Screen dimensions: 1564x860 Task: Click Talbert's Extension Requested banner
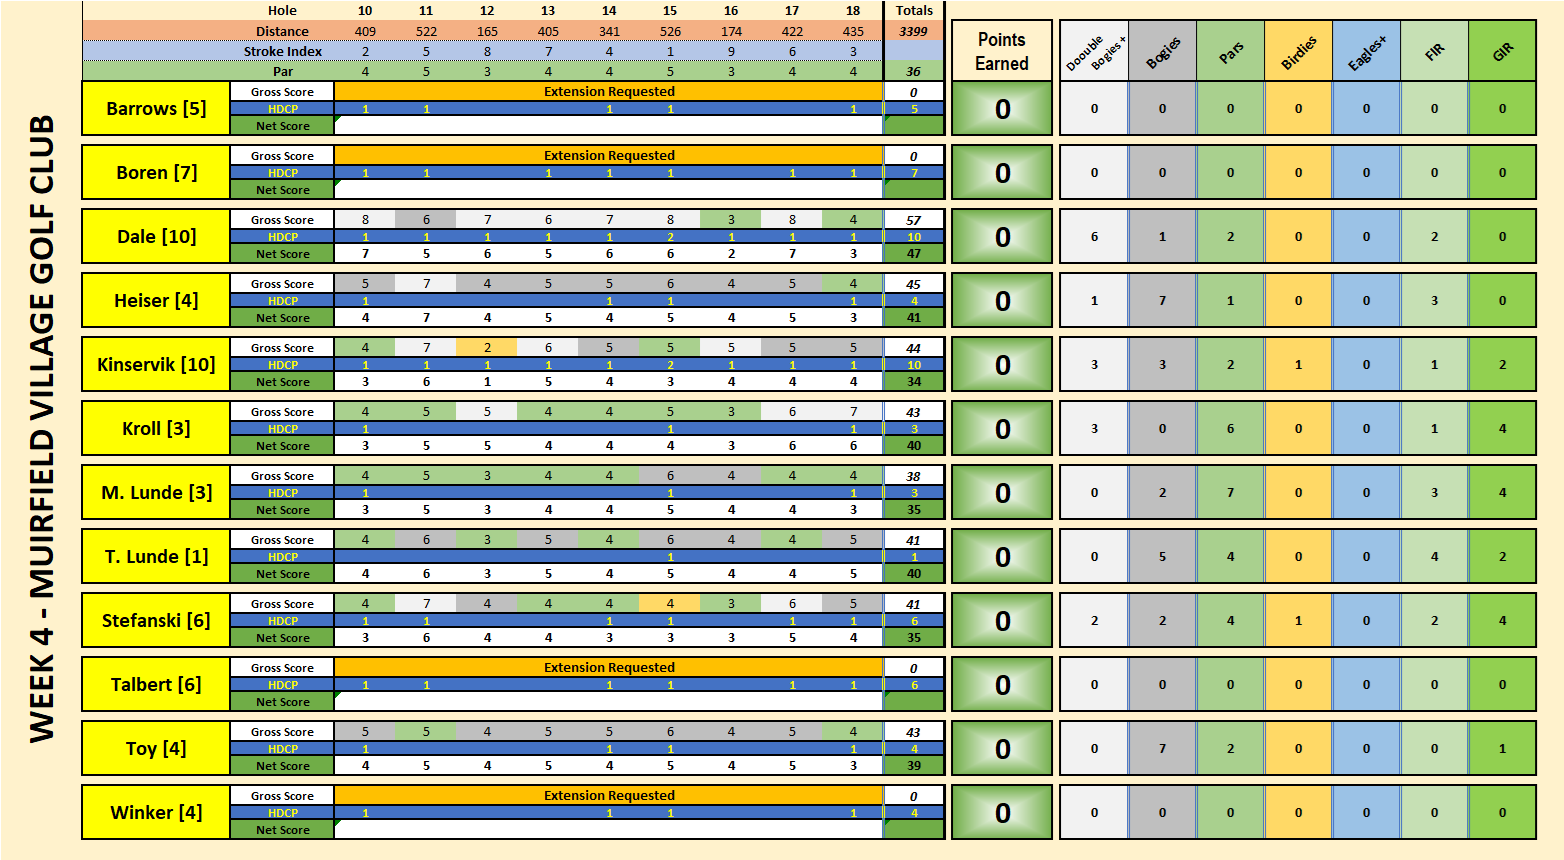click(x=608, y=667)
